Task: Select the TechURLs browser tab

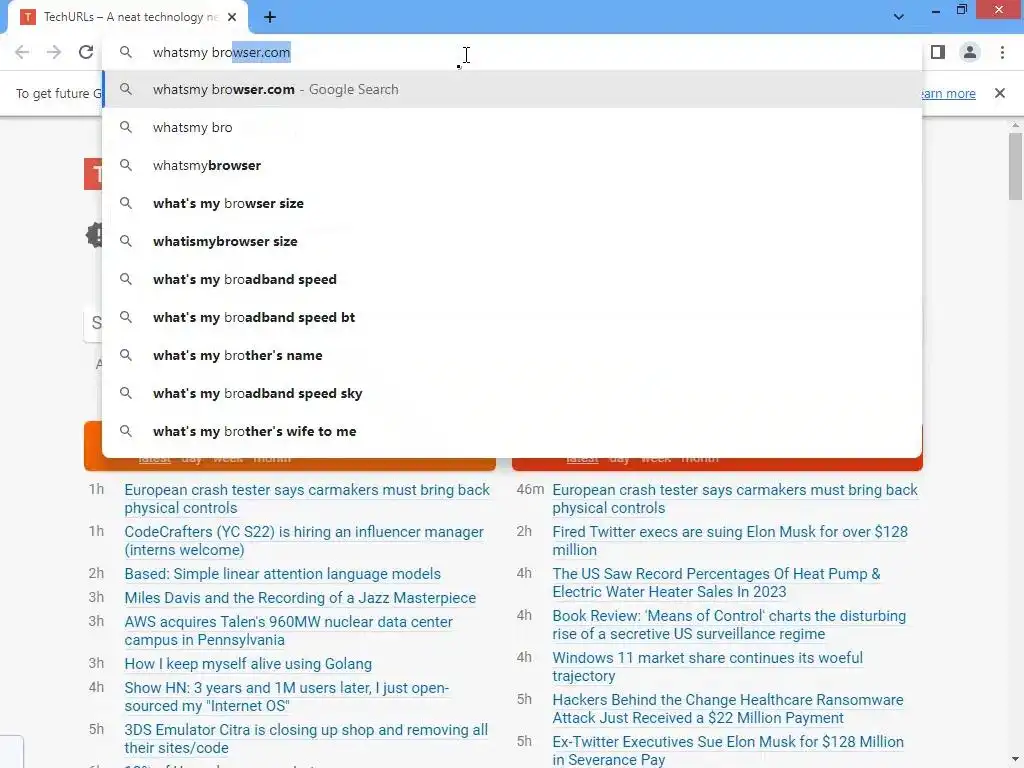Action: coord(128,17)
